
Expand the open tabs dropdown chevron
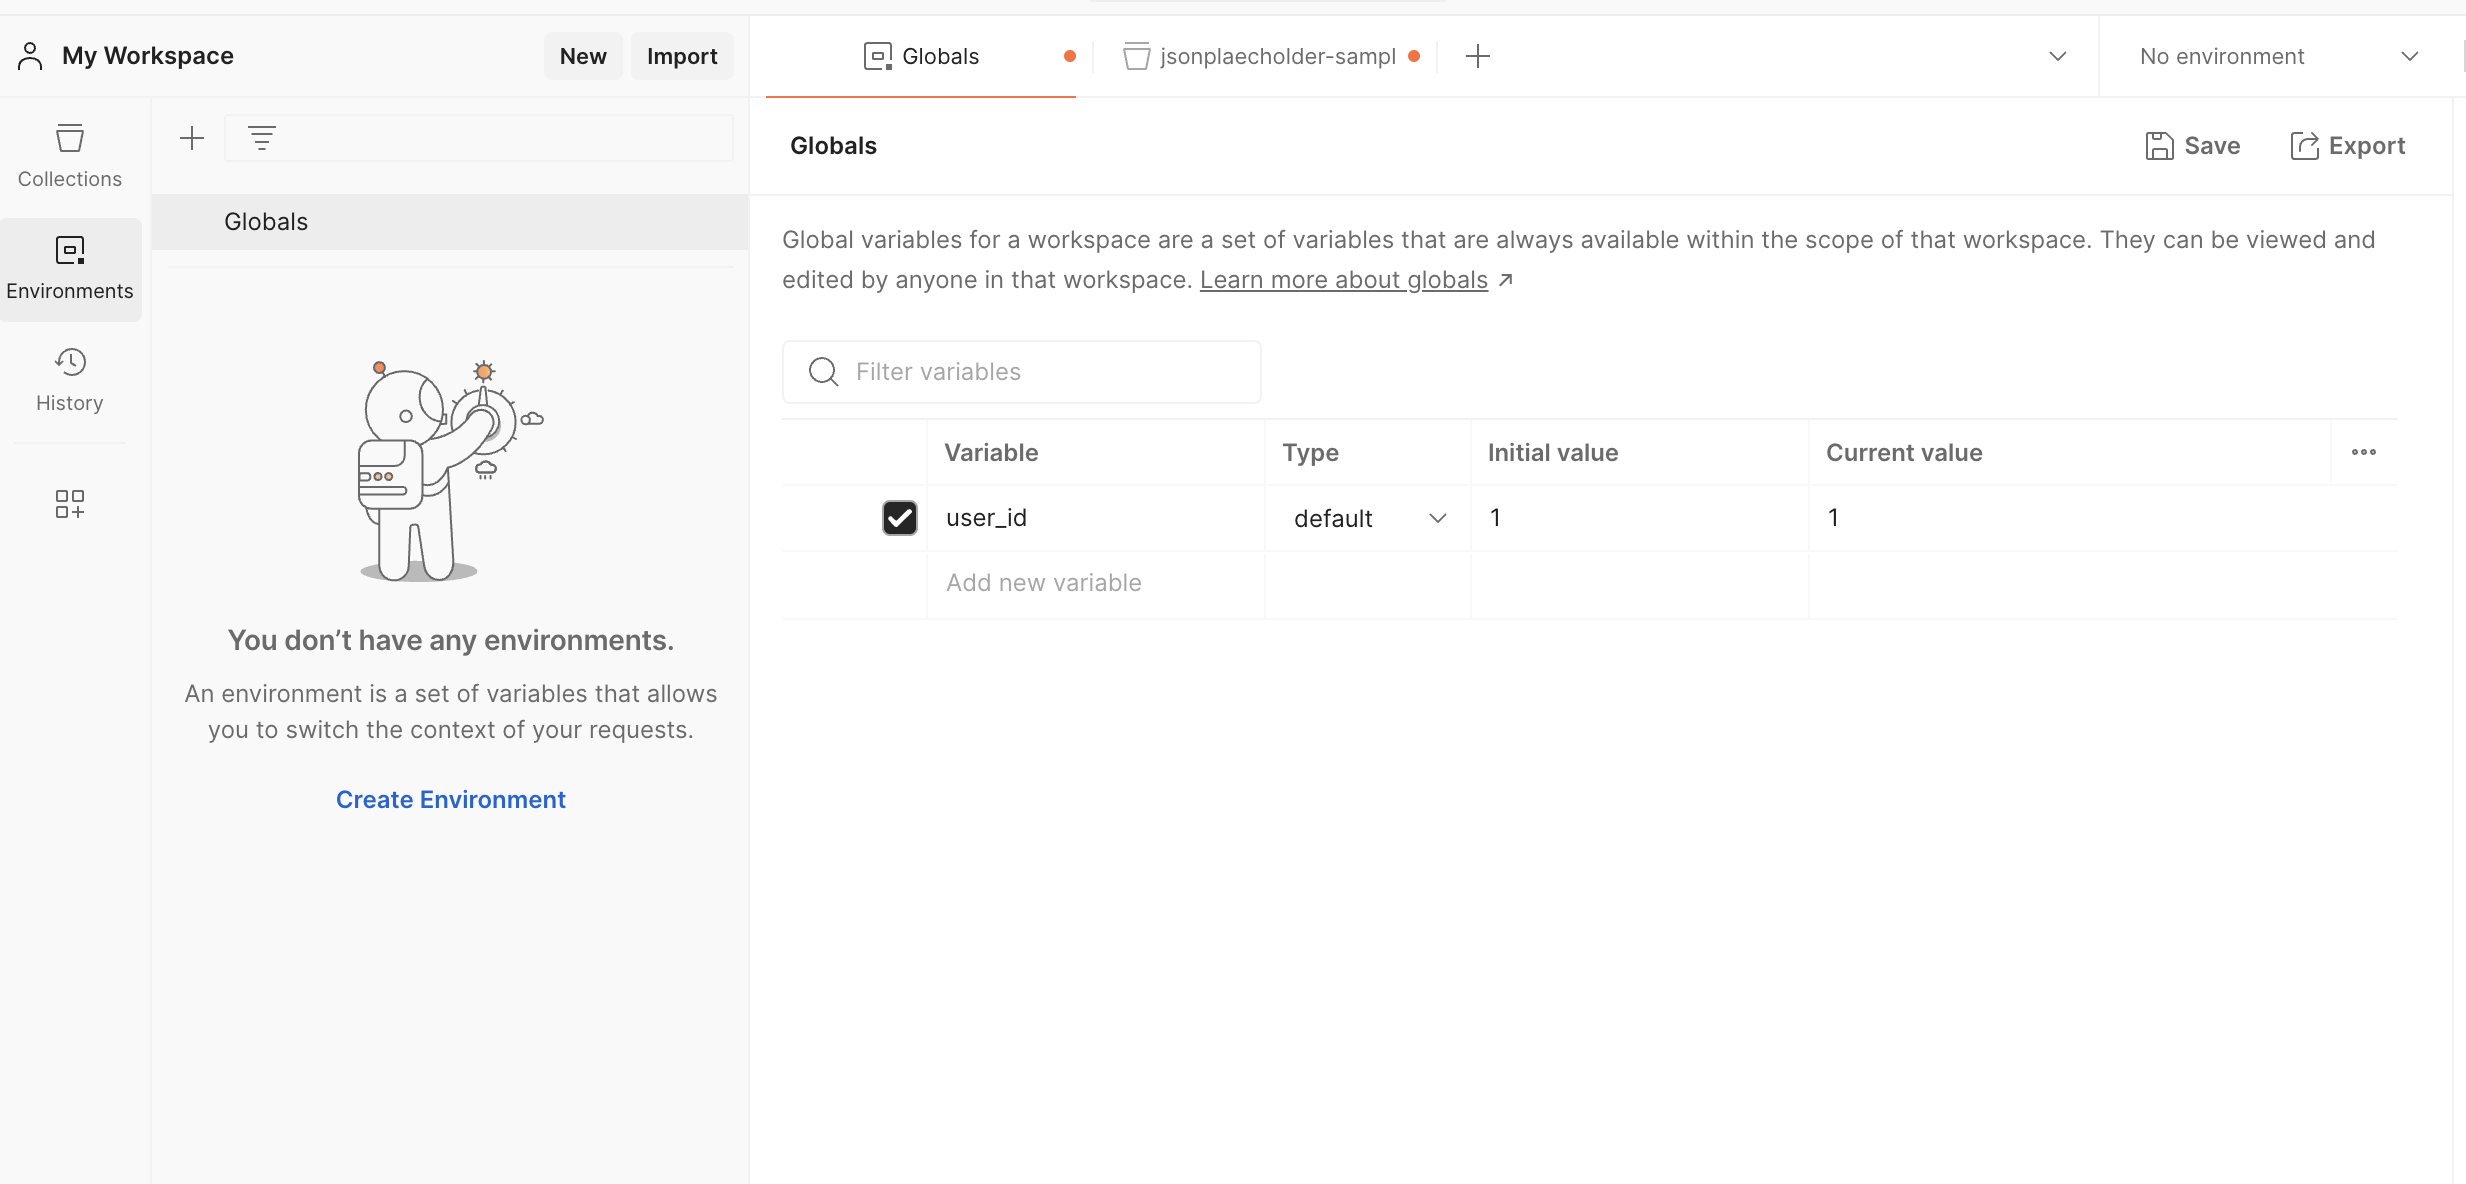[x=2057, y=55]
